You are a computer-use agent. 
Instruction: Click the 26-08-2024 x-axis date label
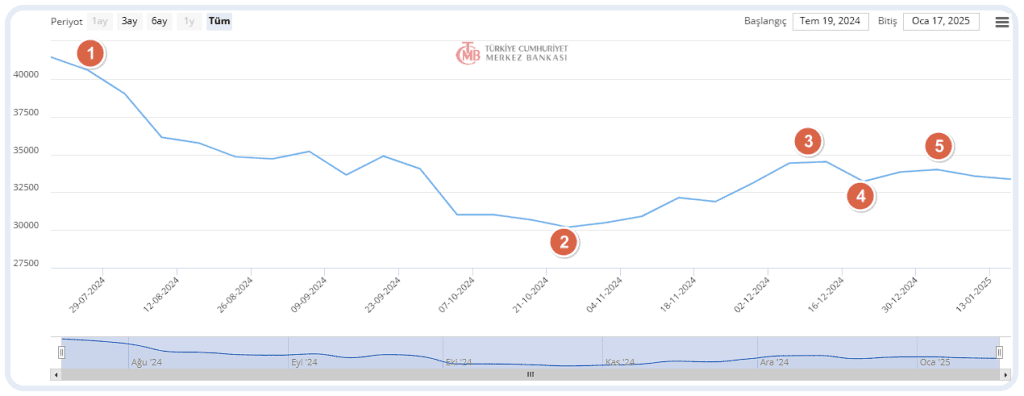pyautogui.click(x=234, y=295)
